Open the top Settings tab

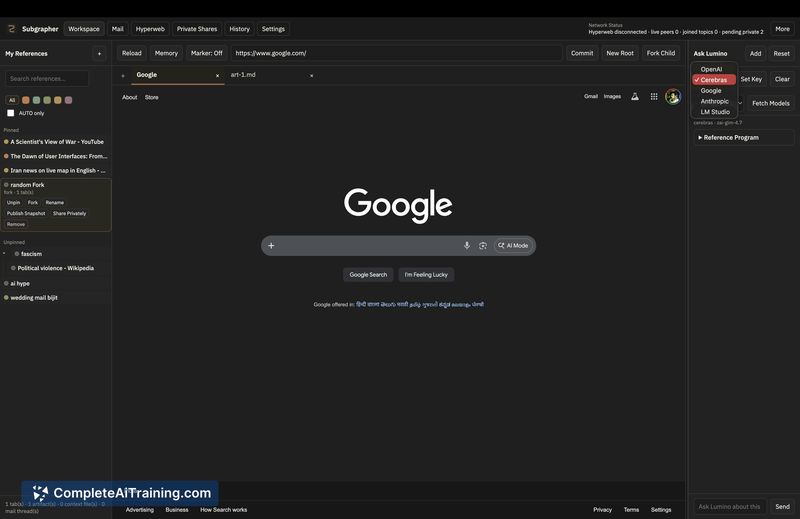click(273, 29)
